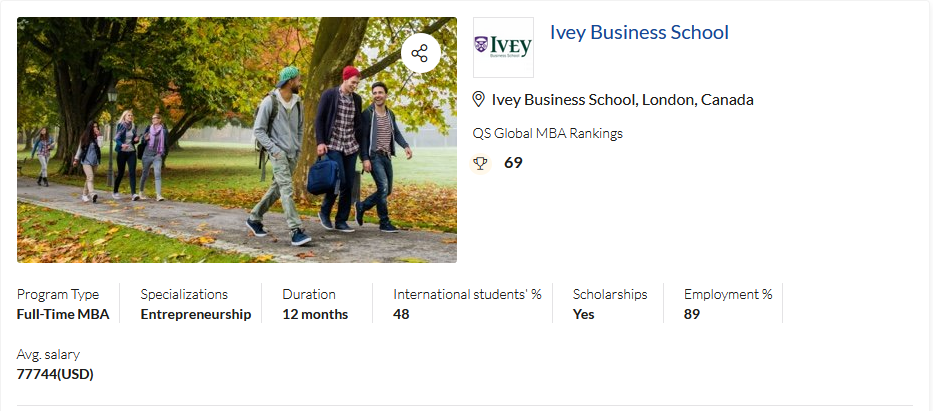Viewport: 933px width, 411px height.
Task: Click the Specializations label
Action: [x=184, y=294]
